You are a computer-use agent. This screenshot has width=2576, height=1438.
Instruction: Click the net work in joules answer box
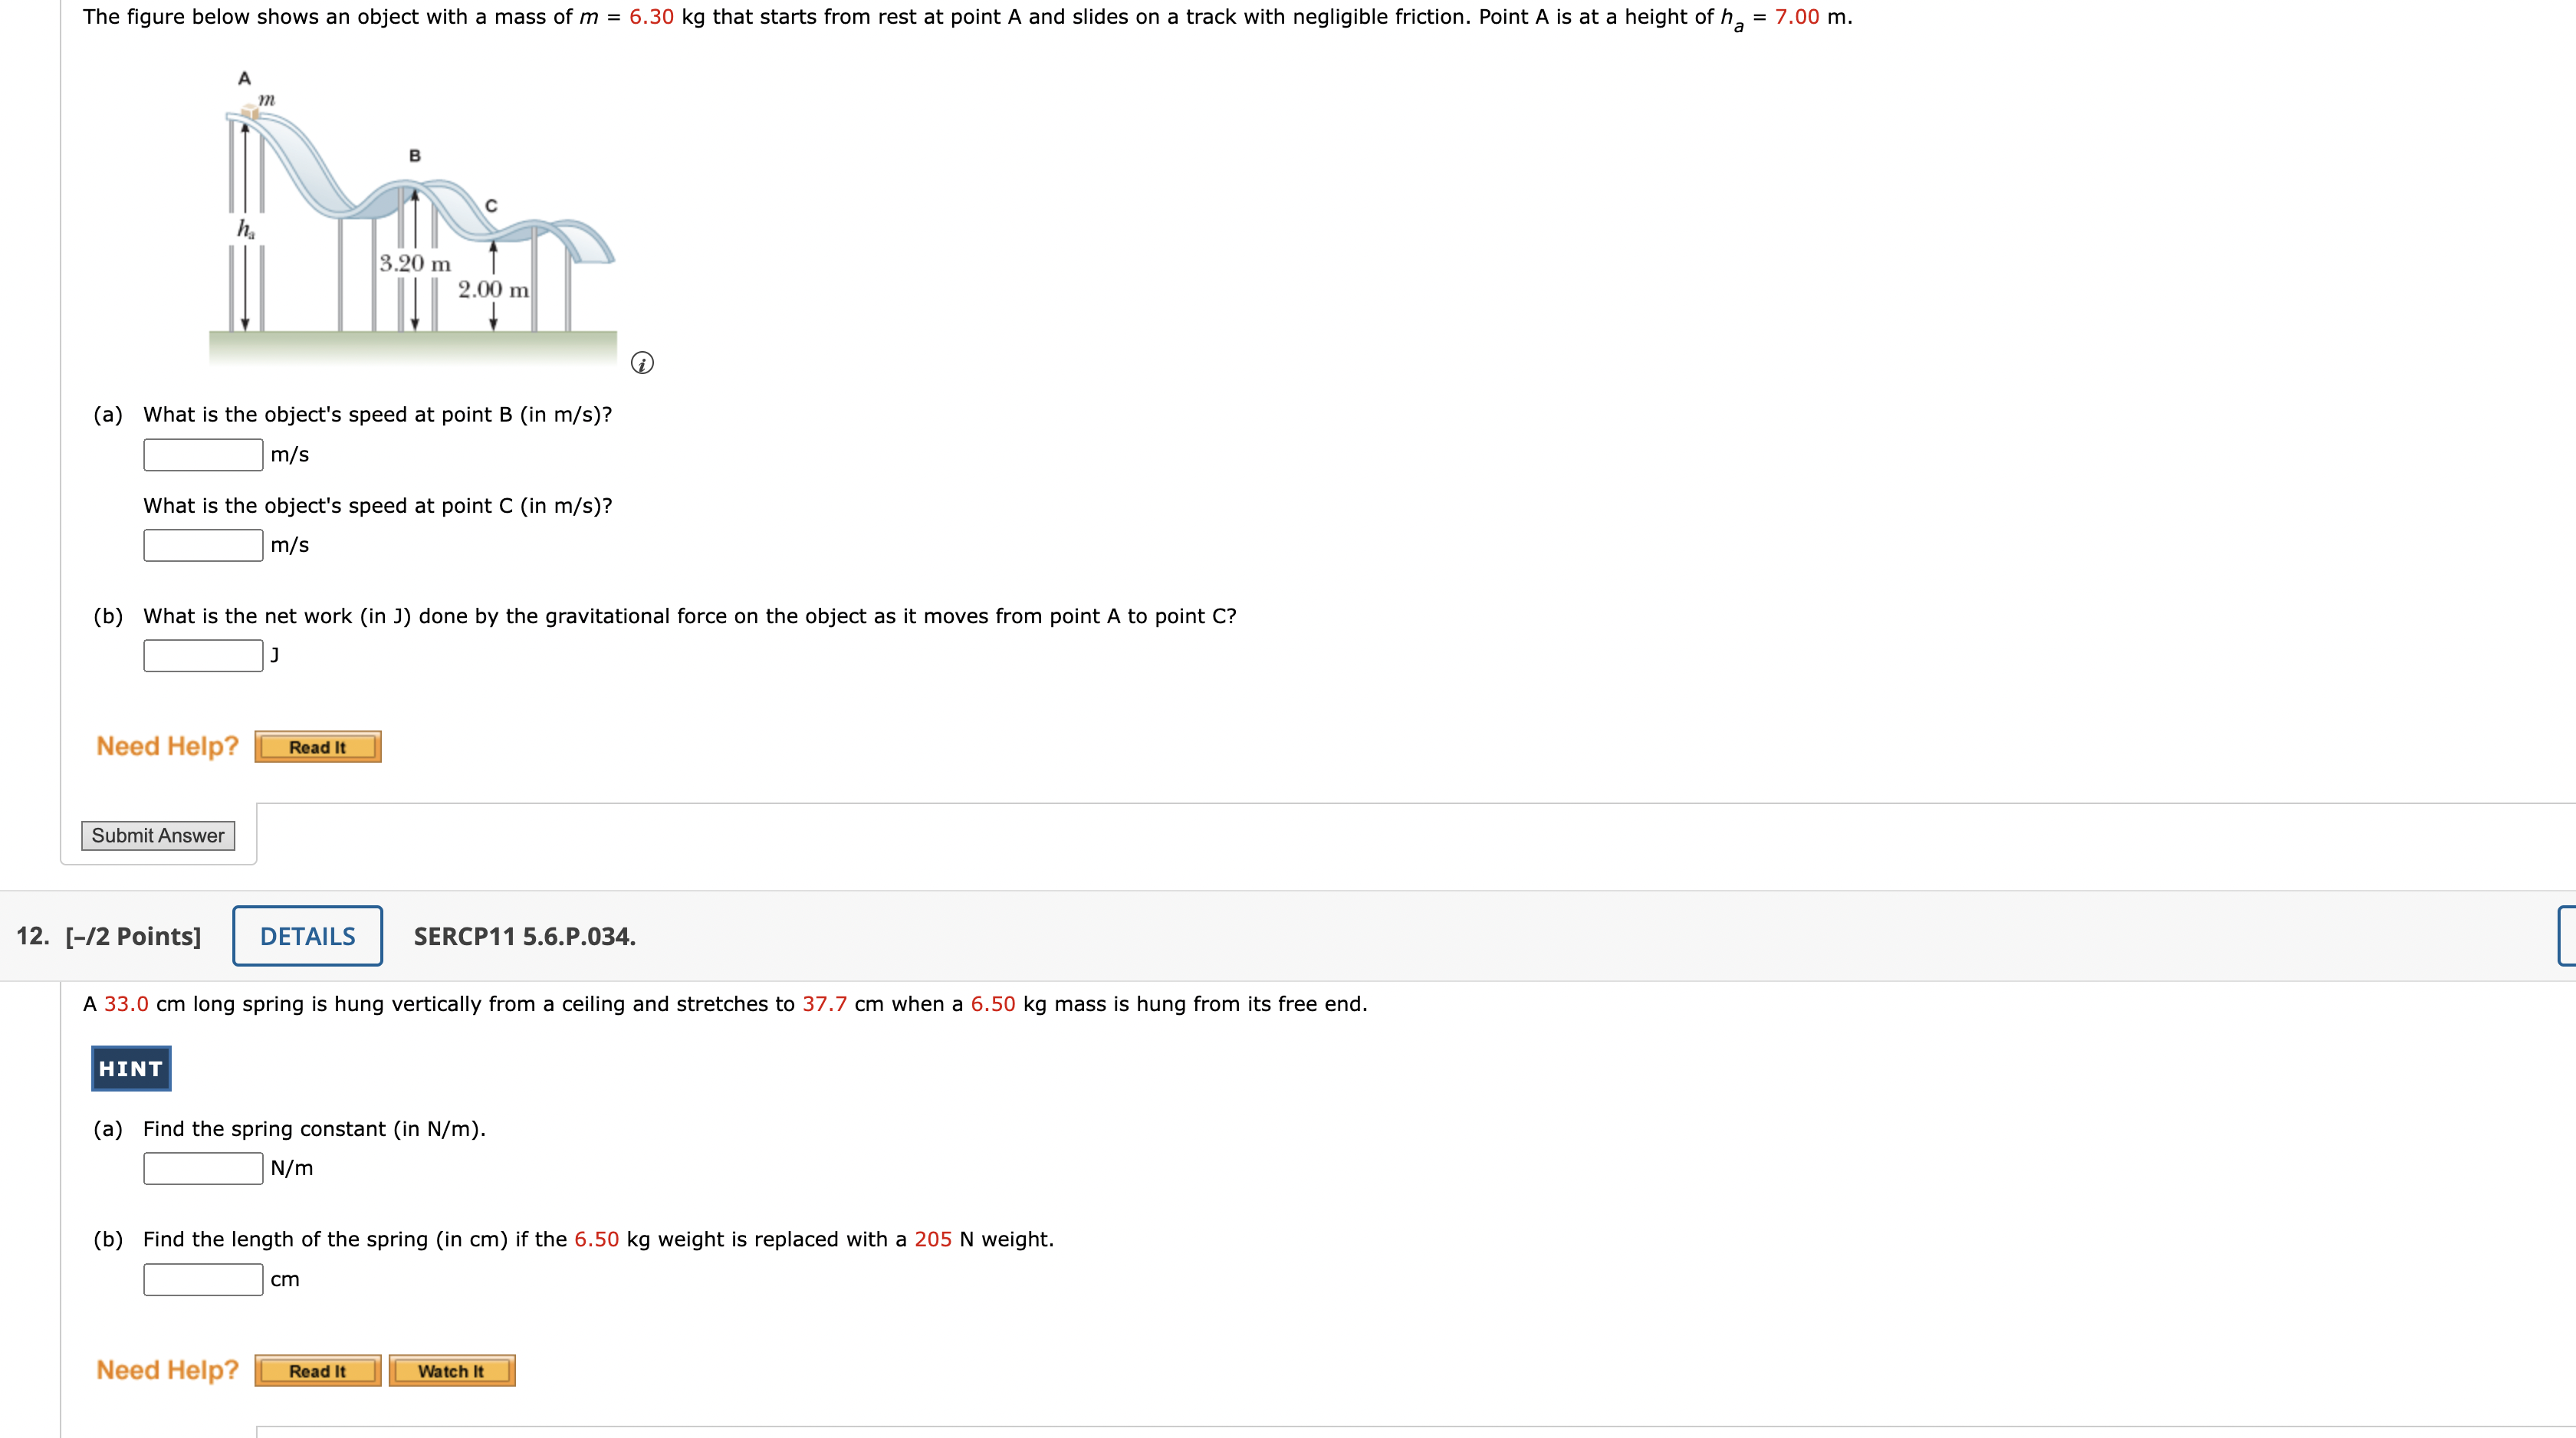click(x=202, y=655)
